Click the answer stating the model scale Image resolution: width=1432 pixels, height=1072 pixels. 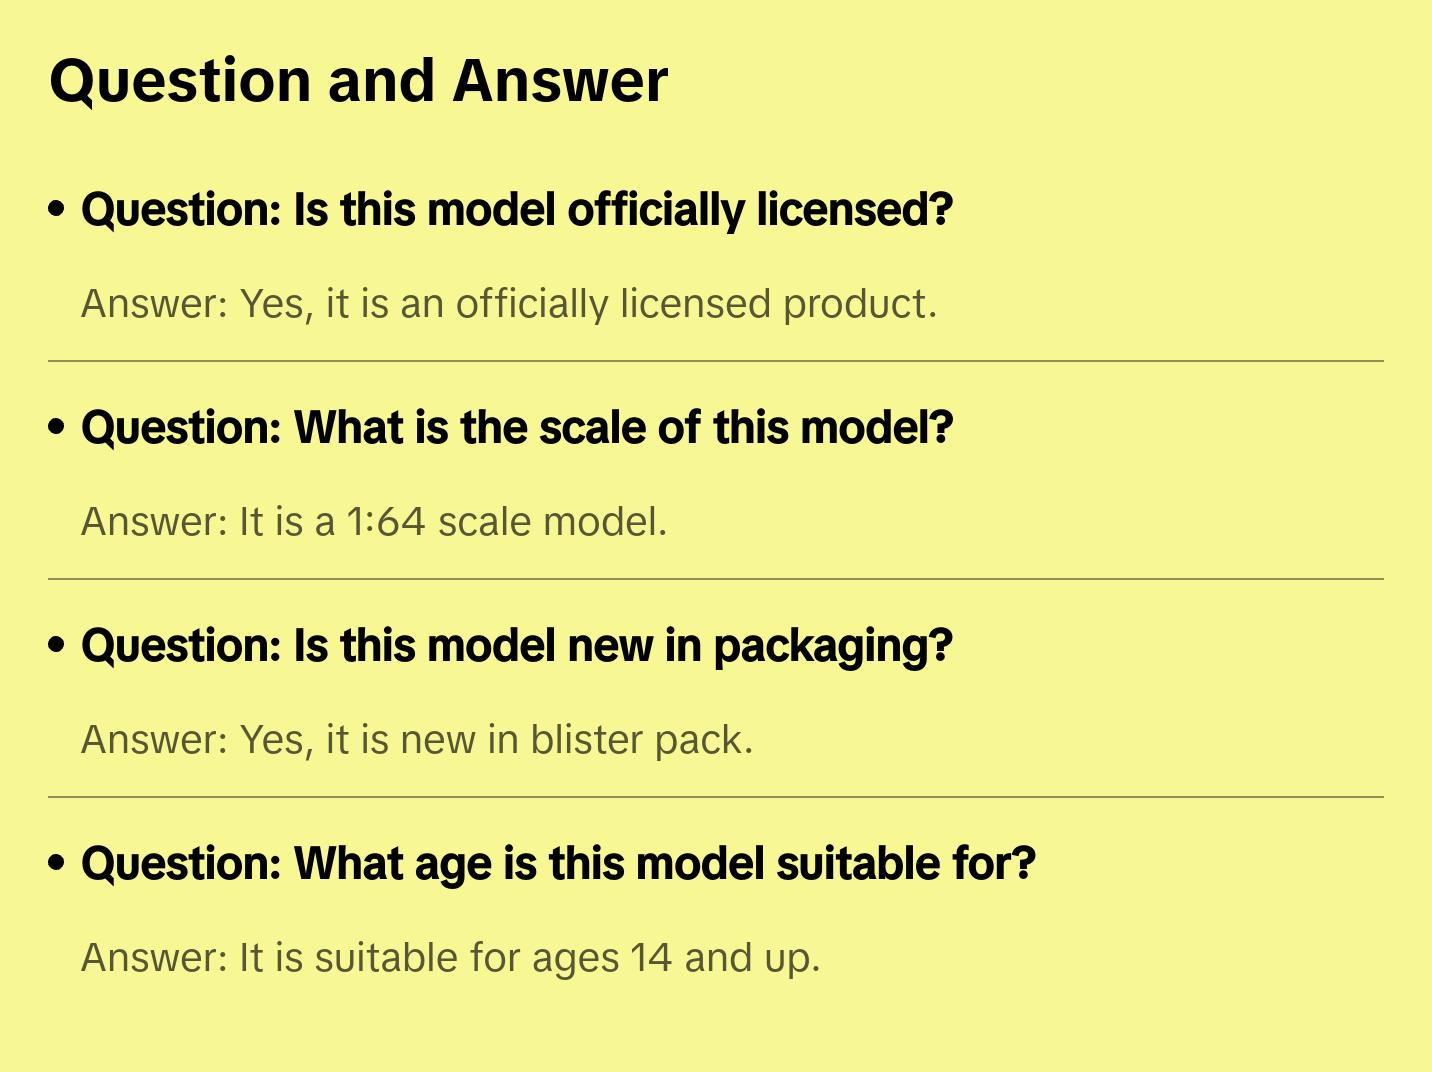(x=374, y=522)
